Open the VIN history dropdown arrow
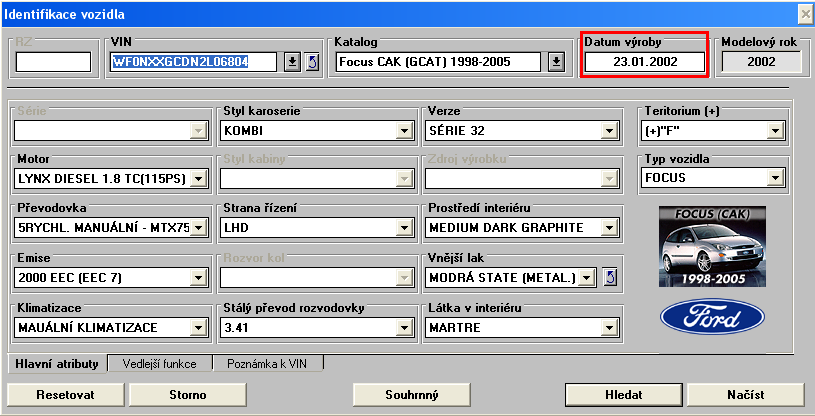Image resolution: width=815 pixels, height=416 pixels. click(x=292, y=62)
